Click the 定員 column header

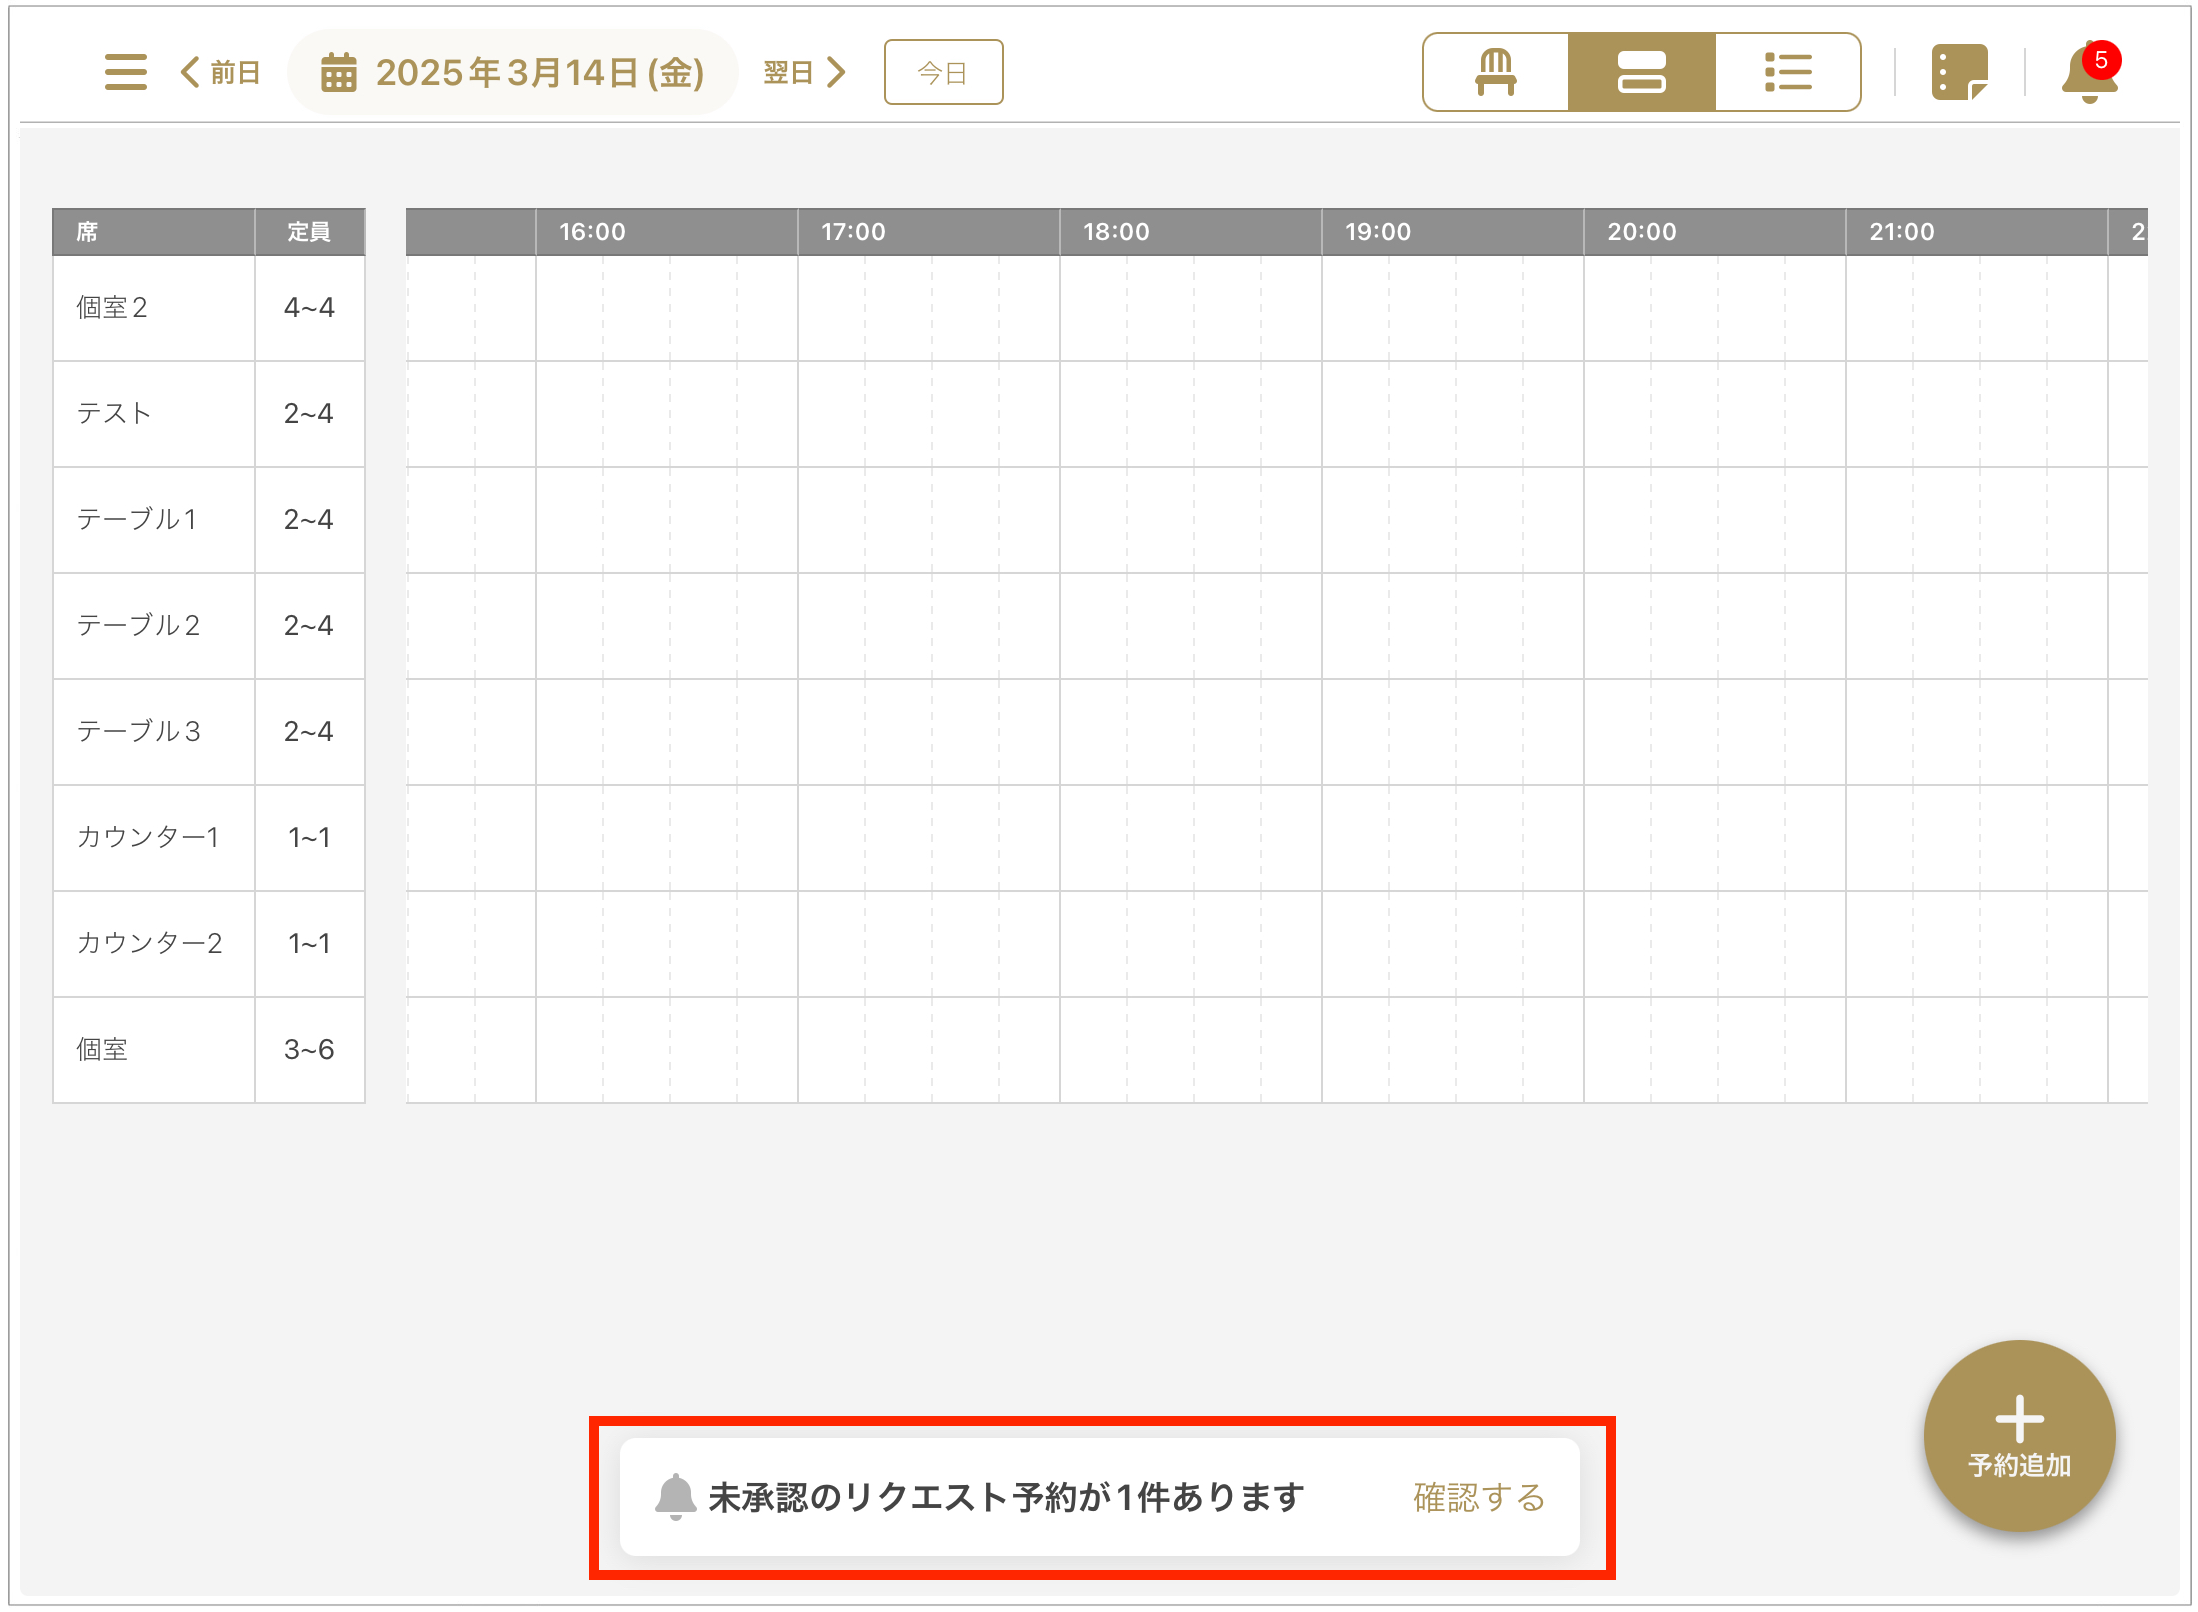coord(309,232)
